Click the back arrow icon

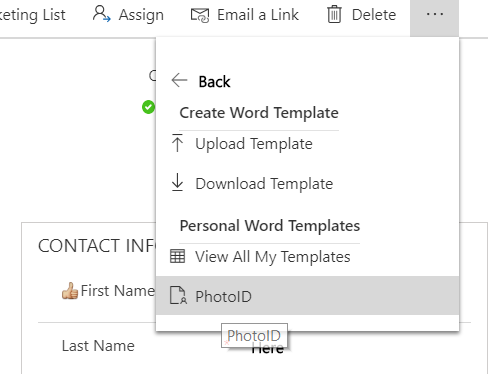tap(179, 80)
